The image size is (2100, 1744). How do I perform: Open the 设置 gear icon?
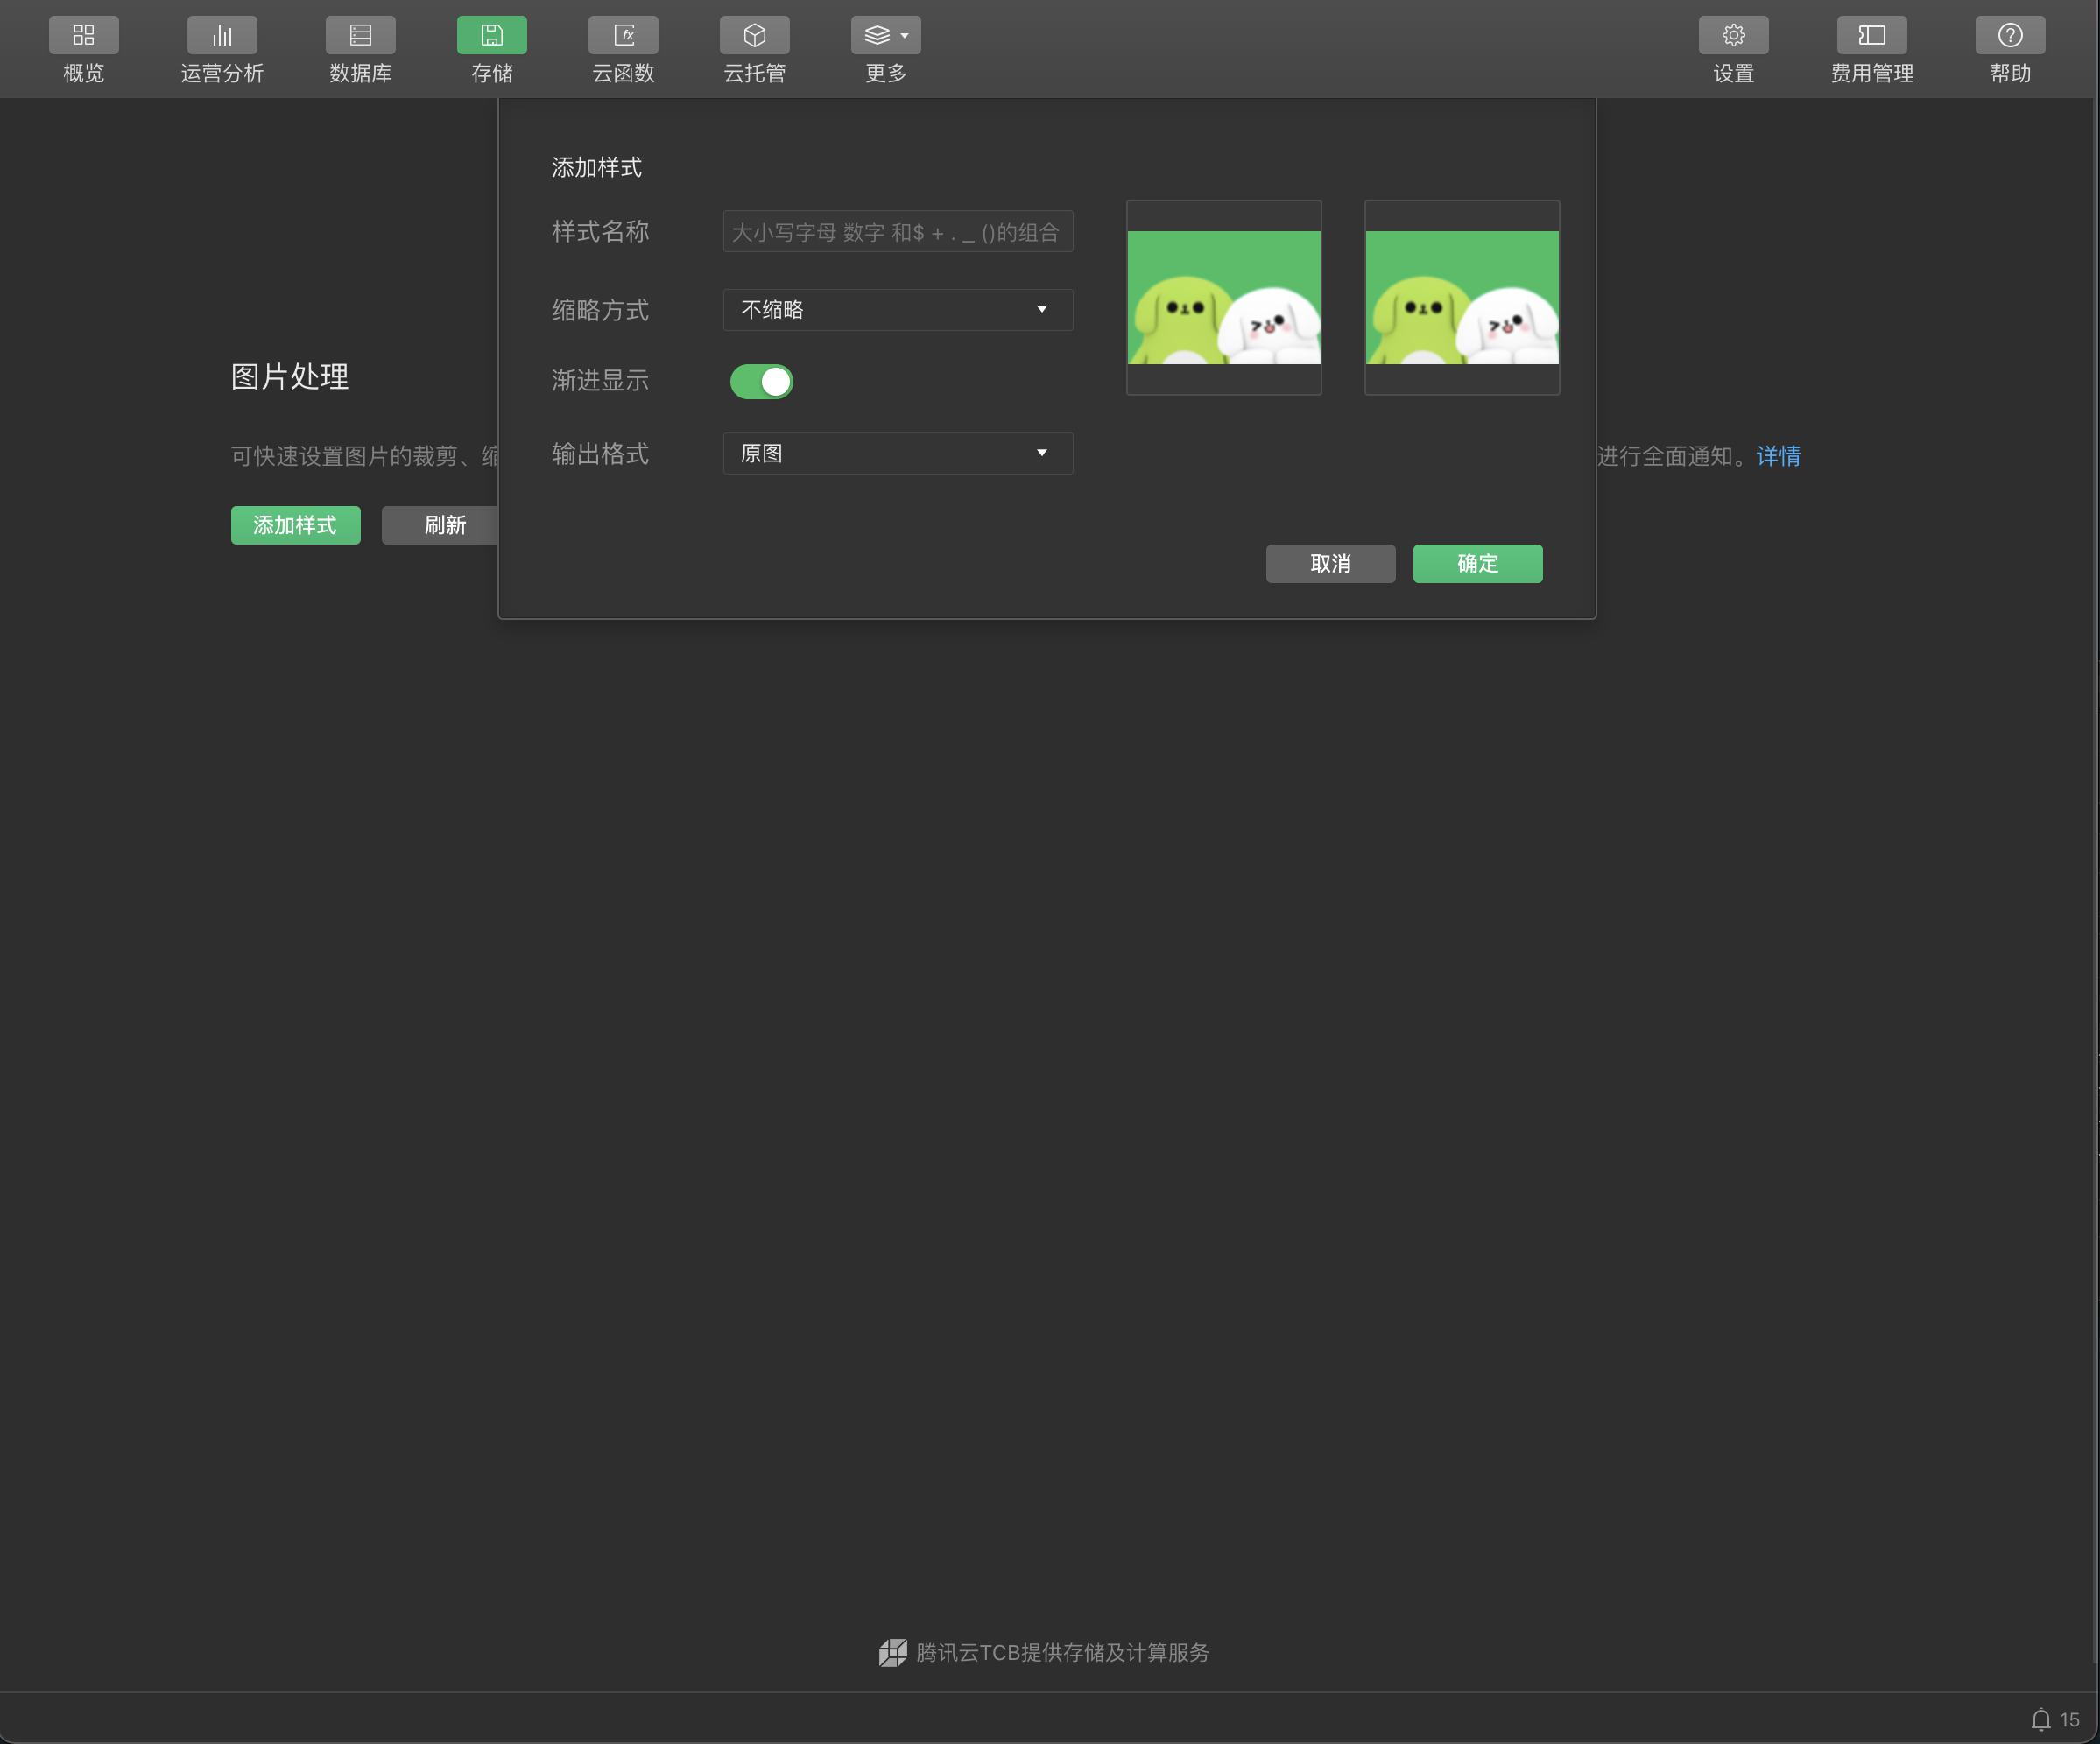click(1732, 36)
